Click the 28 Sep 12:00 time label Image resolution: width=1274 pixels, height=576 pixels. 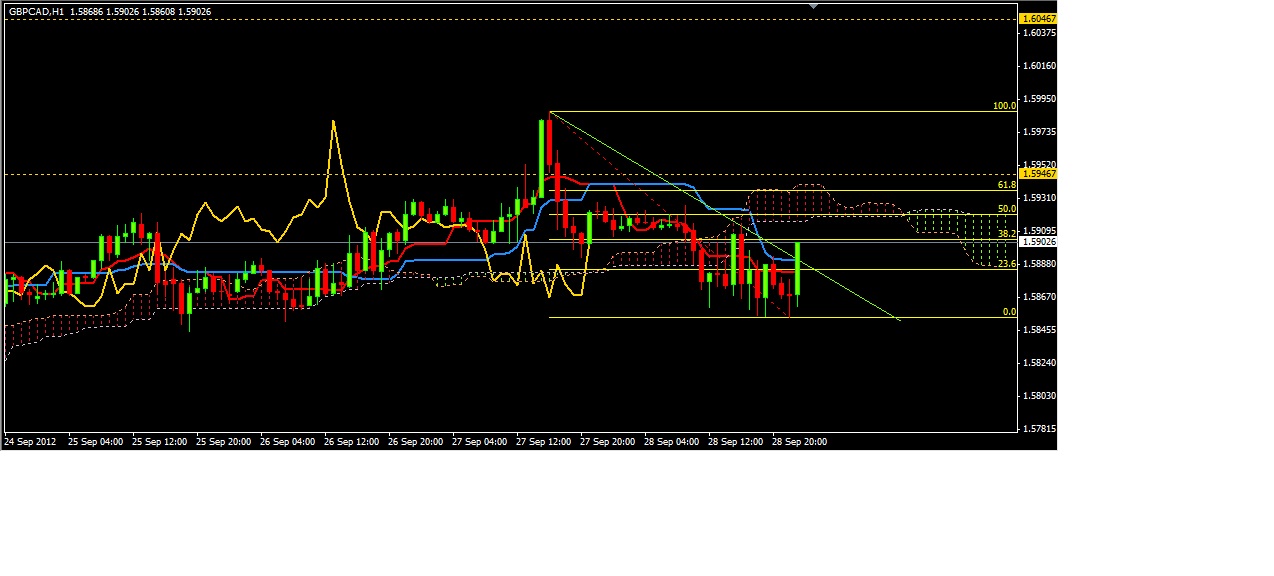tap(736, 441)
